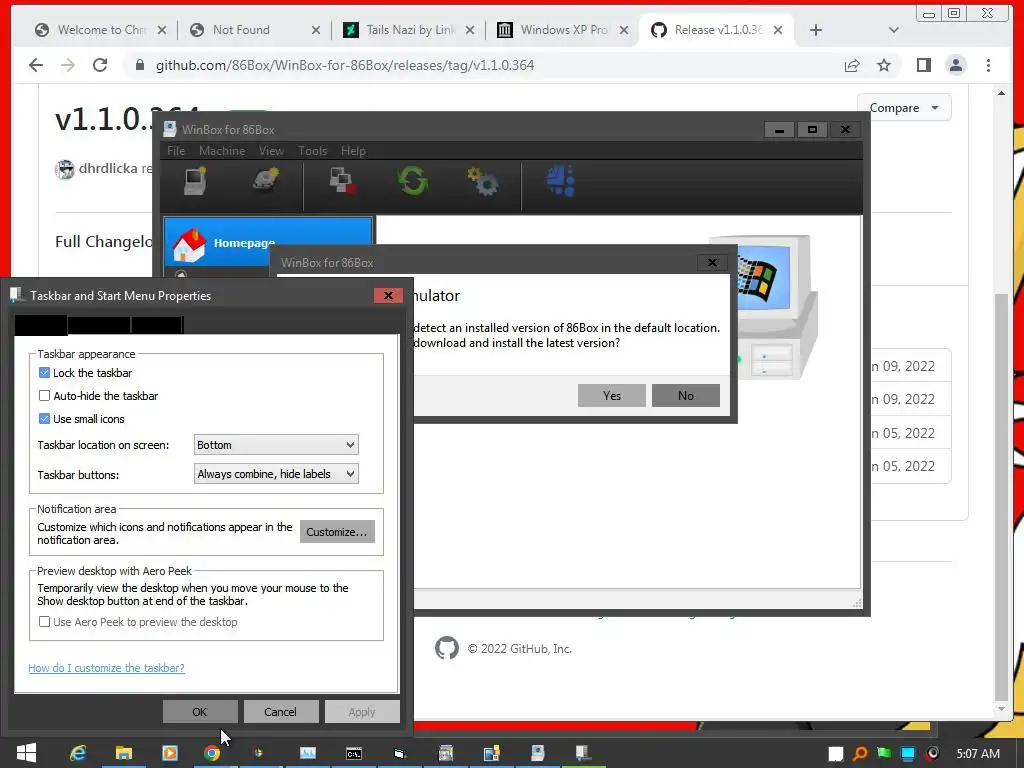Image resolution: width=1024 pixels, height=768 pixels.
Task: Select the Homepage item in WinBox sidebar
Action: [x=268, y=243]
